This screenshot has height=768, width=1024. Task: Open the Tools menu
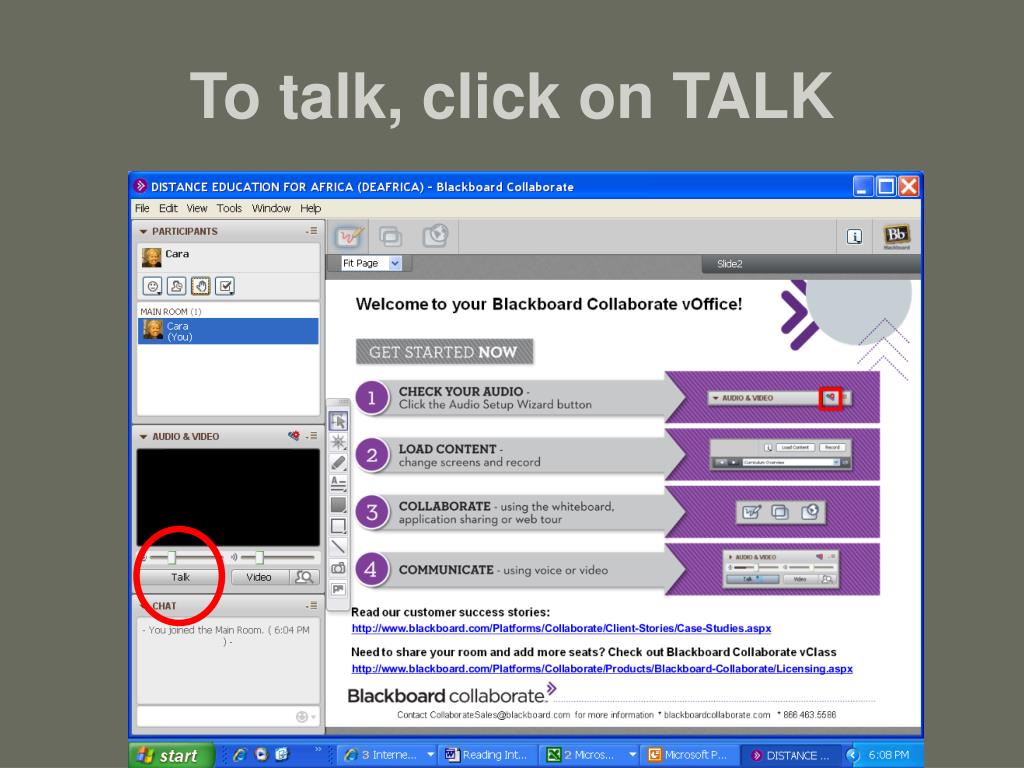click(x=229, y=208)
